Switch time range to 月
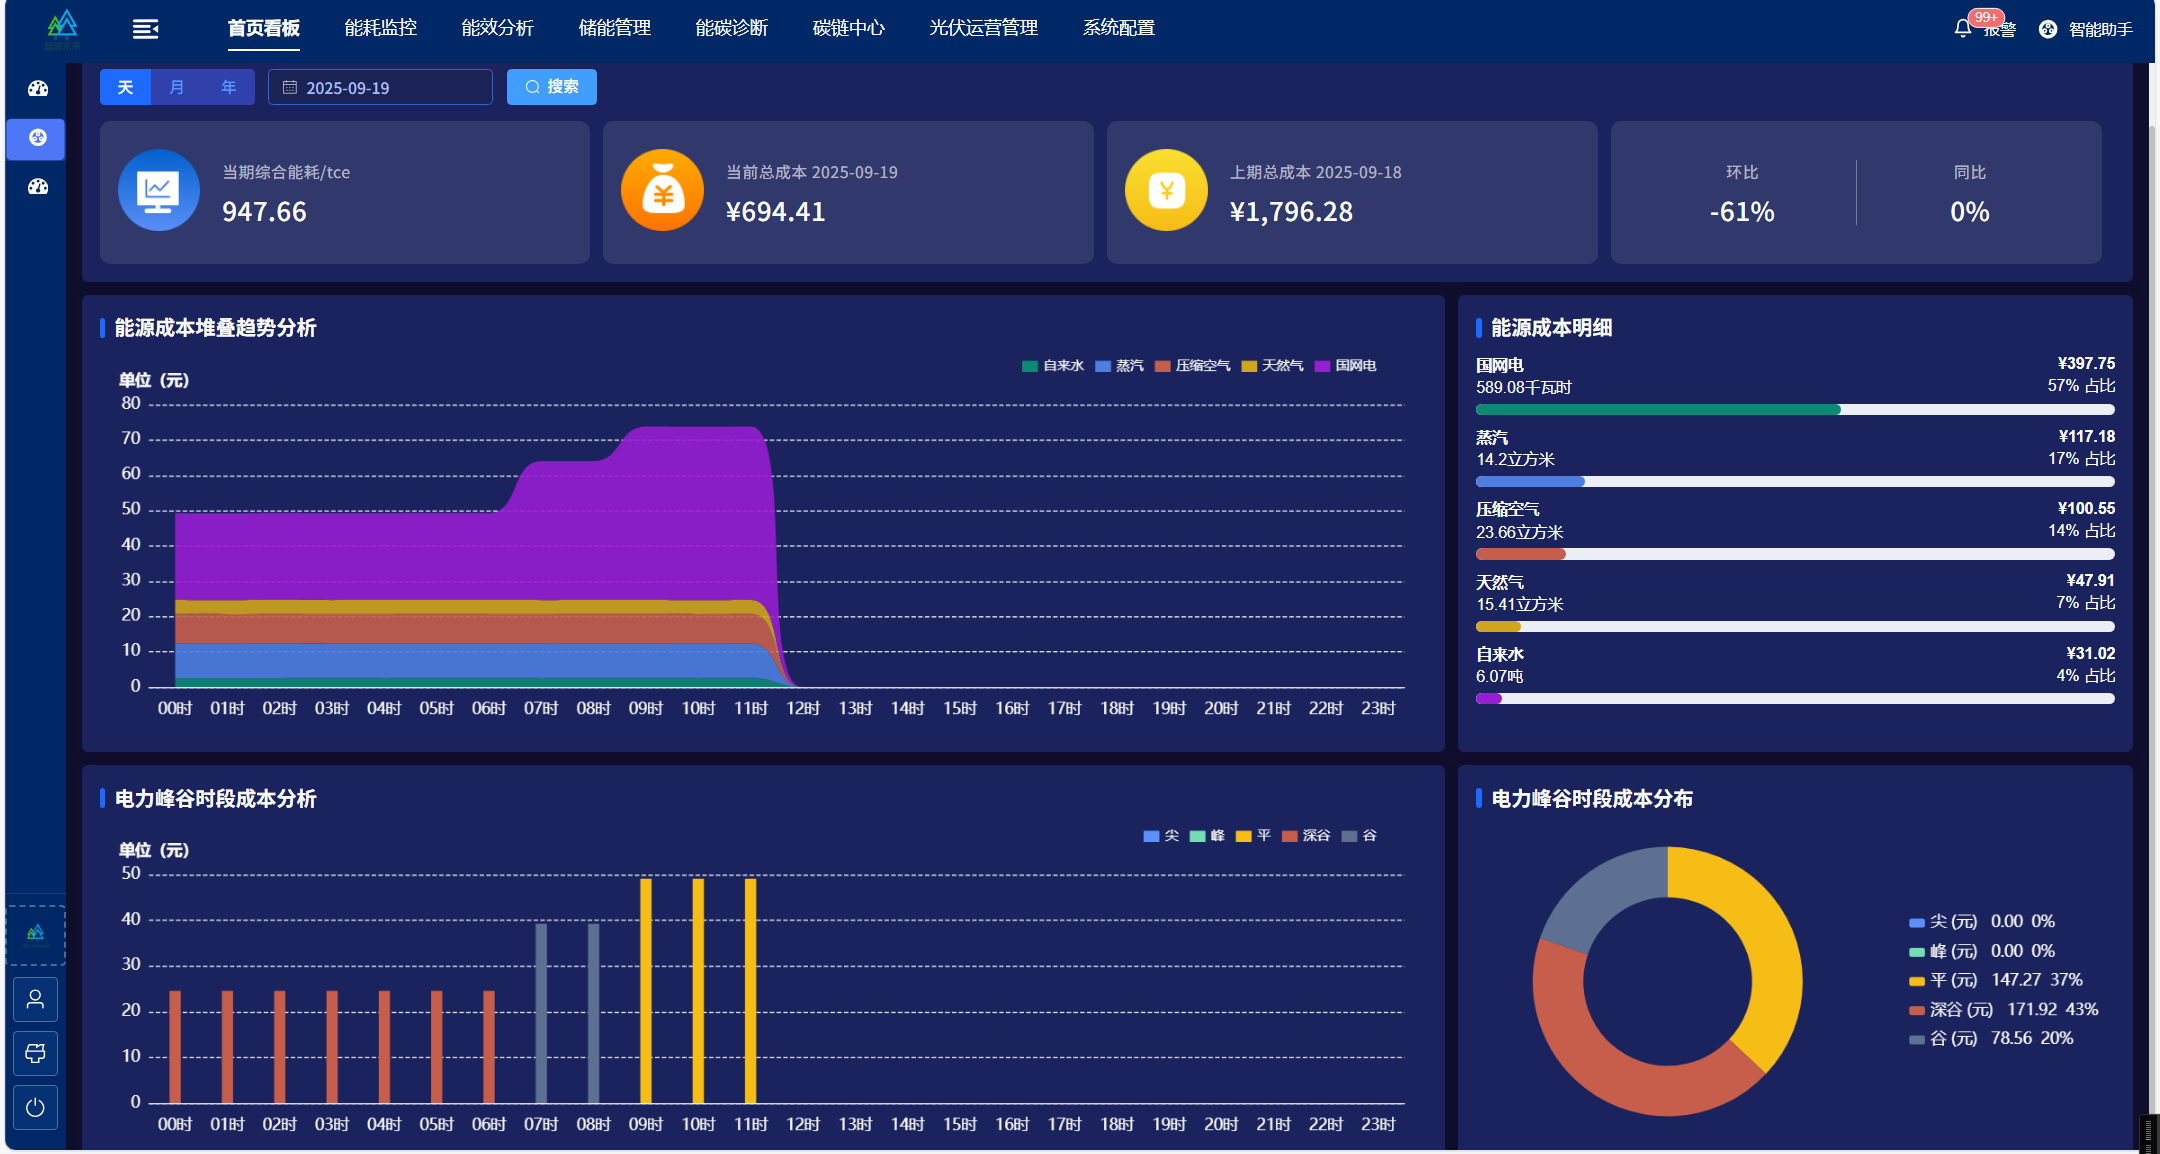 (x=177, y=87)
